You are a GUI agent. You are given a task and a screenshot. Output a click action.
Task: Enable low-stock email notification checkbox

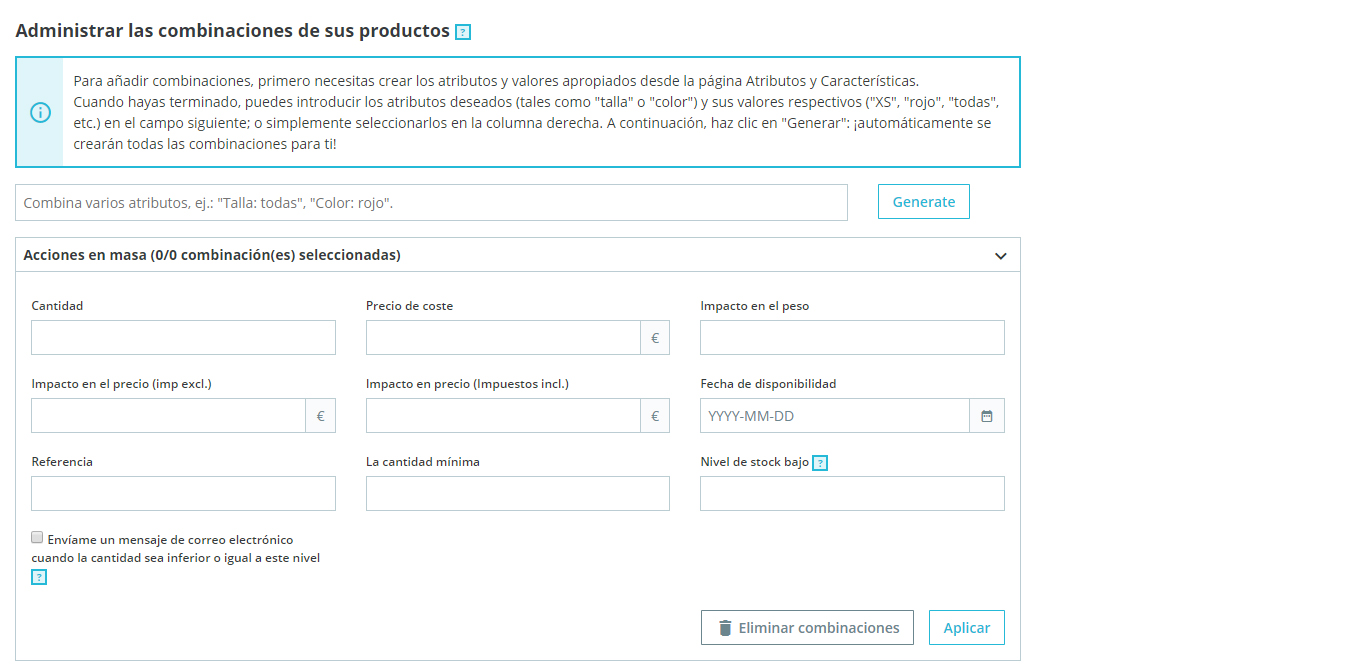[x=38, y=538]
